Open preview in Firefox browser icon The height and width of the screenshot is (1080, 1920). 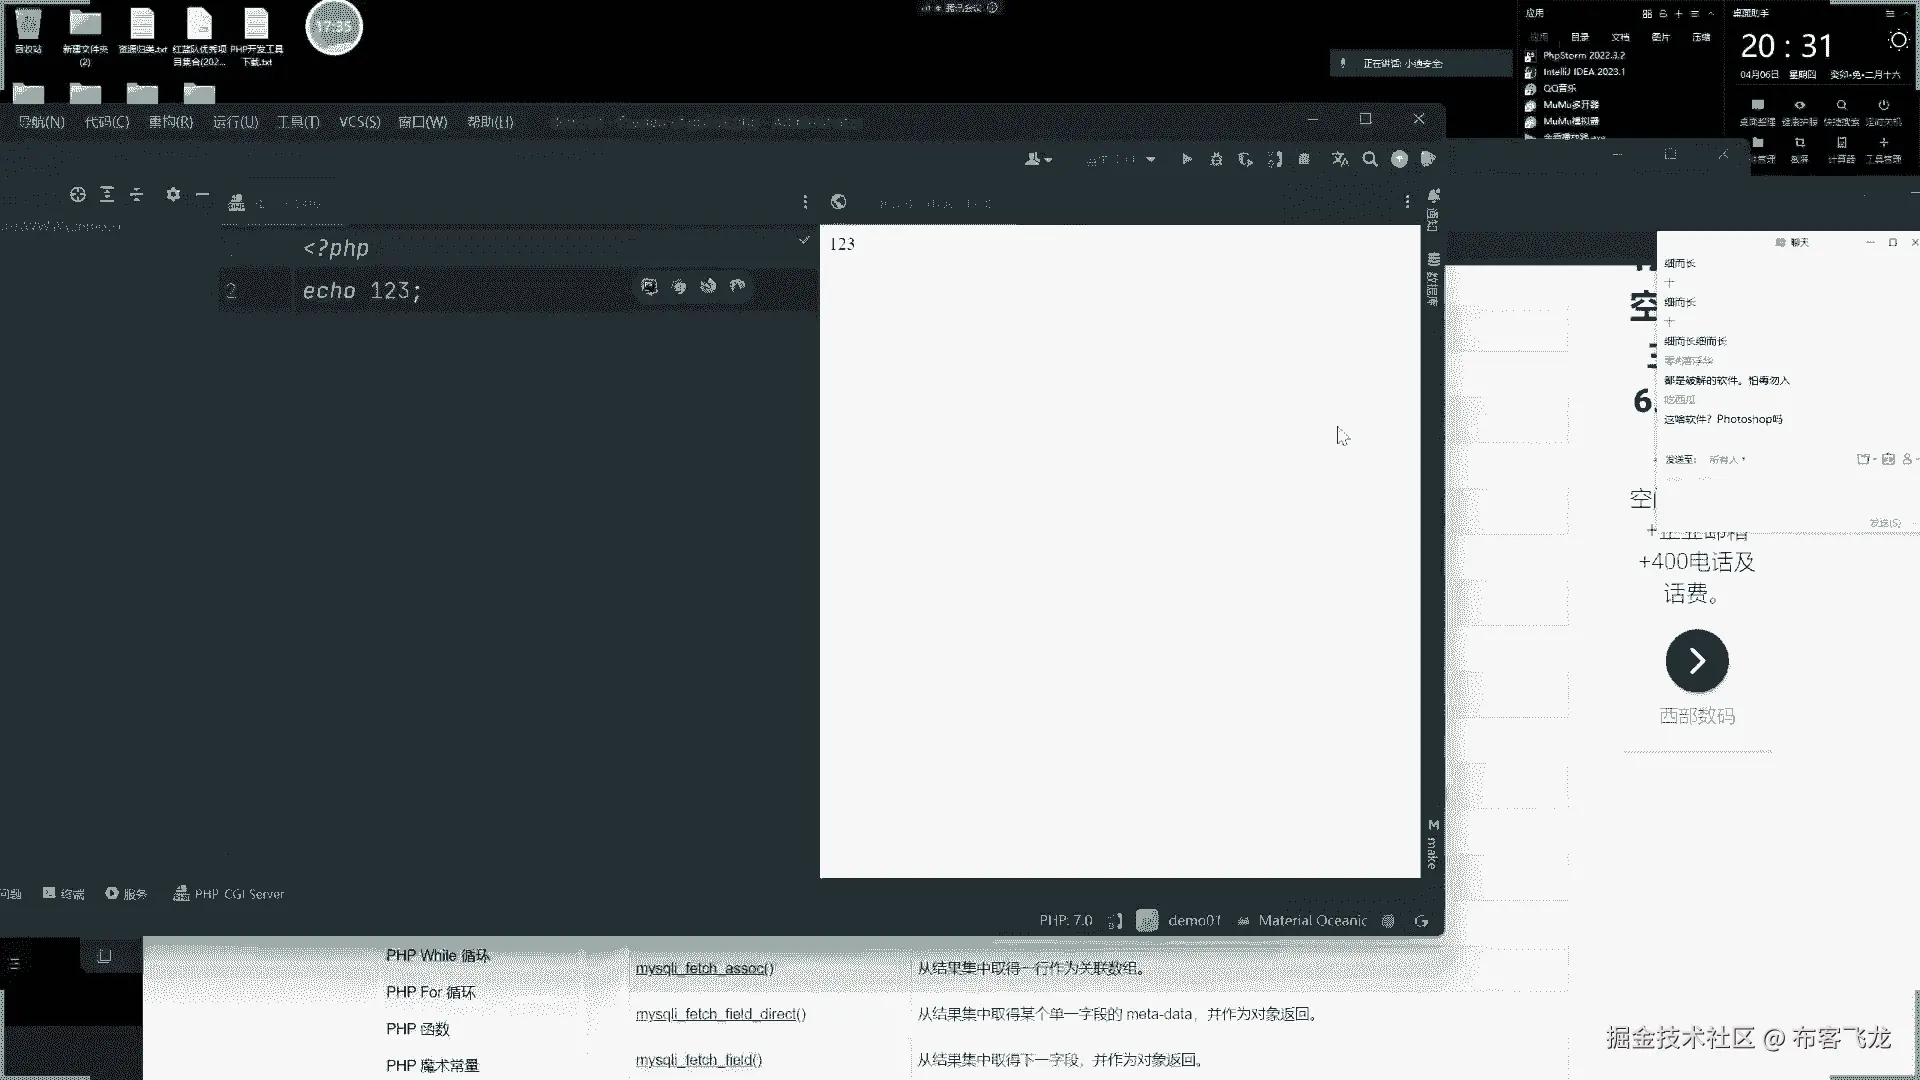708,287
